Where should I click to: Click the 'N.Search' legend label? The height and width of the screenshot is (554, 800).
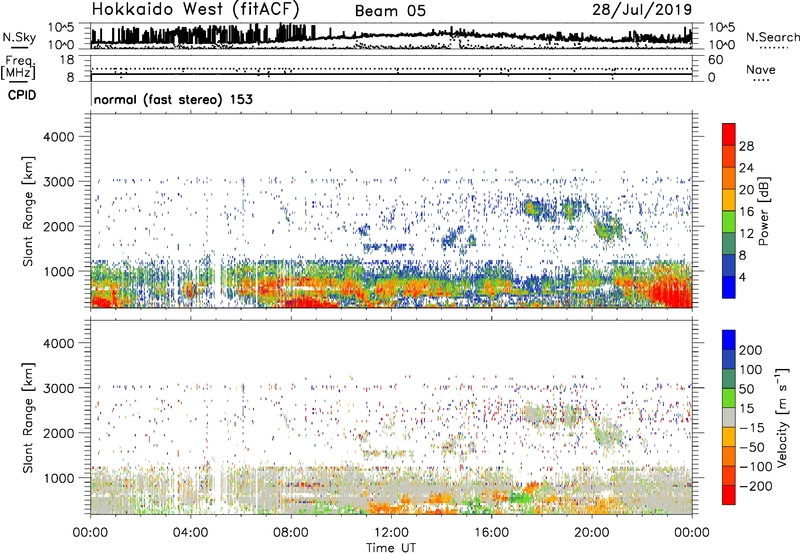pyautogui.click(x=772, y=37)
